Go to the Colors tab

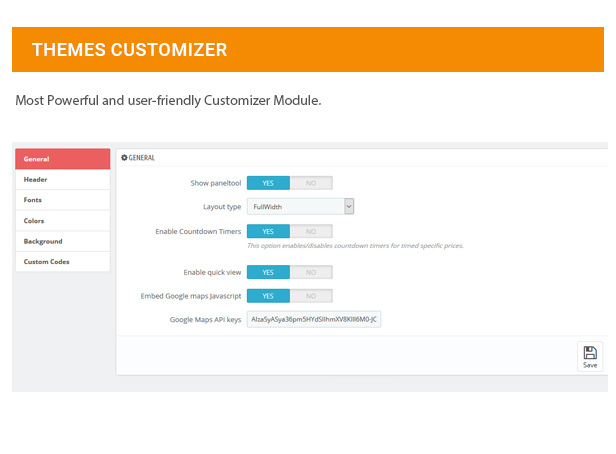click(63, 221)
